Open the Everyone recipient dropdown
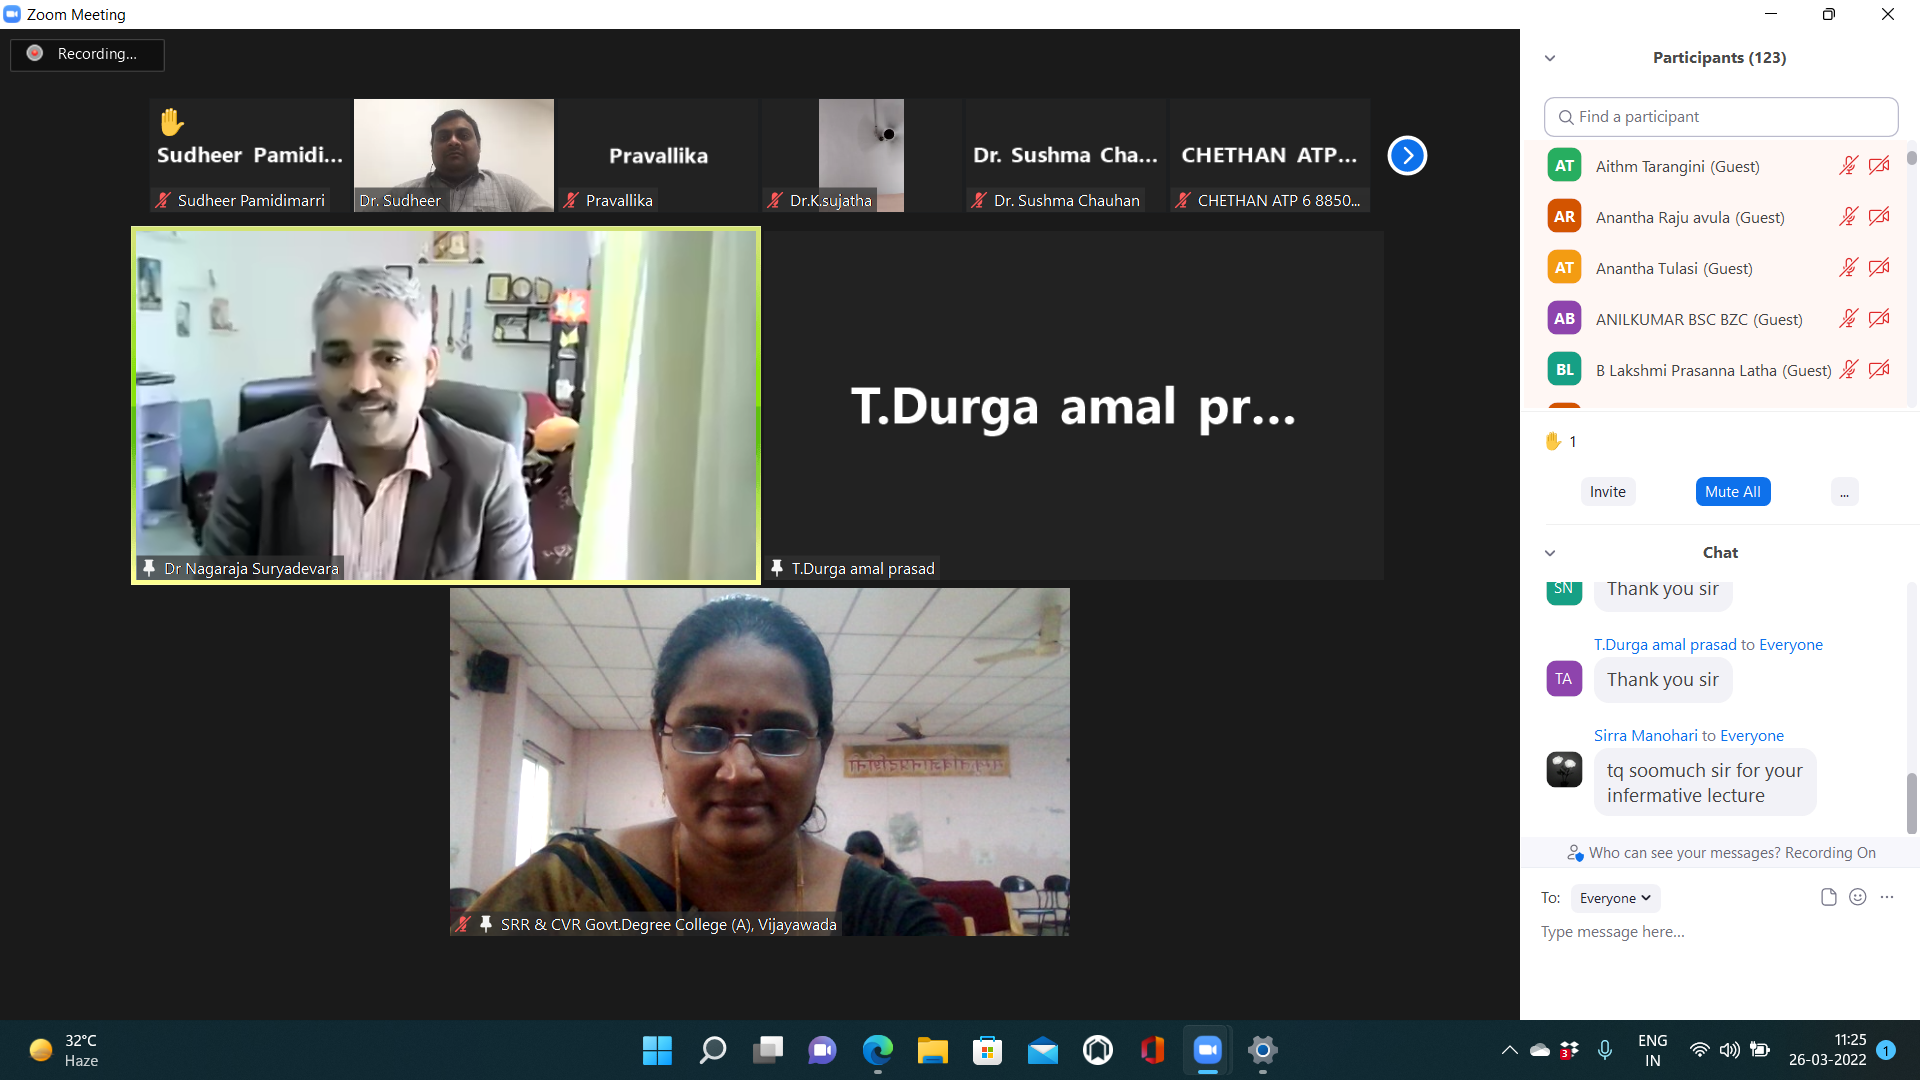1920x1080 pixels. [x=1614, y=898]
